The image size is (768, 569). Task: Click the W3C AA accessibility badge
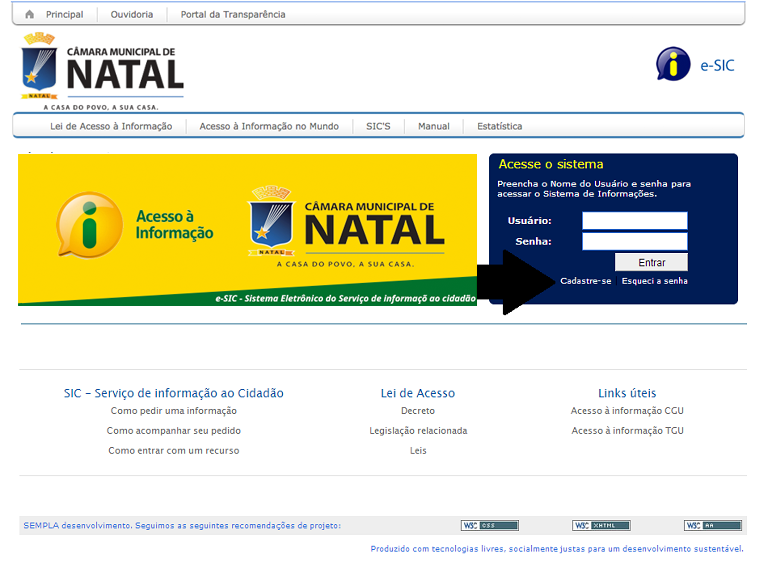coord(713,525)
